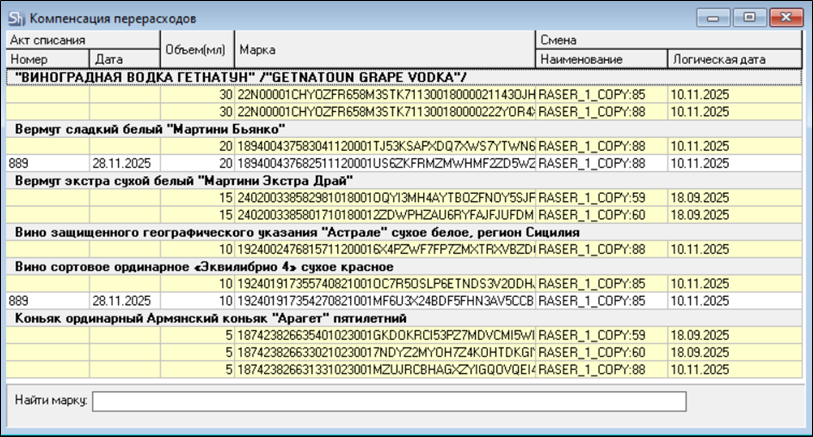
Task: Click the Марка column header
Action: (x=385, y=49)
